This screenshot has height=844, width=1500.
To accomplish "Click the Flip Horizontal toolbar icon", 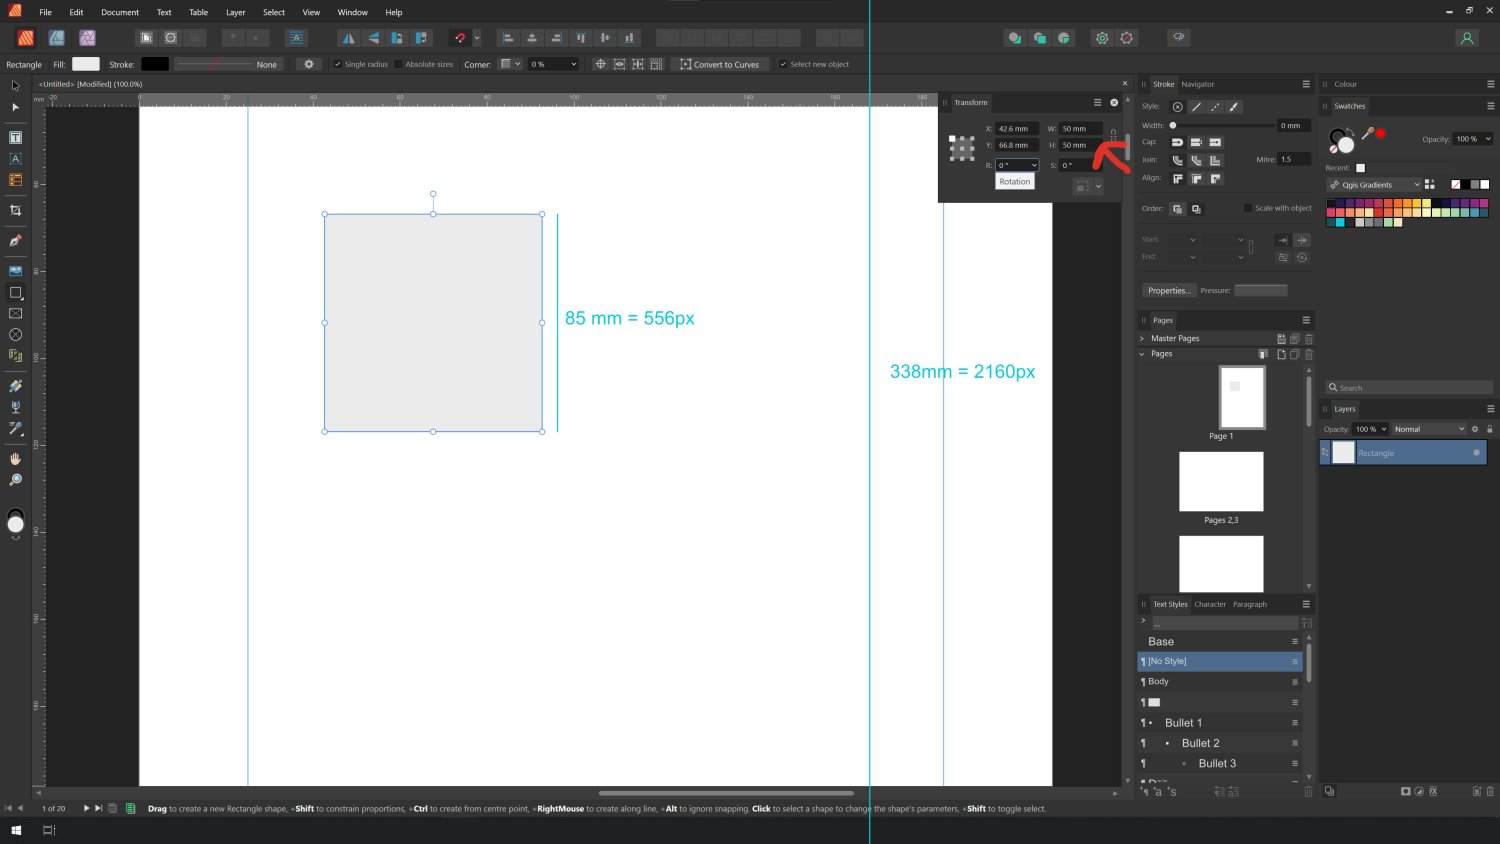I will point(348,38).
